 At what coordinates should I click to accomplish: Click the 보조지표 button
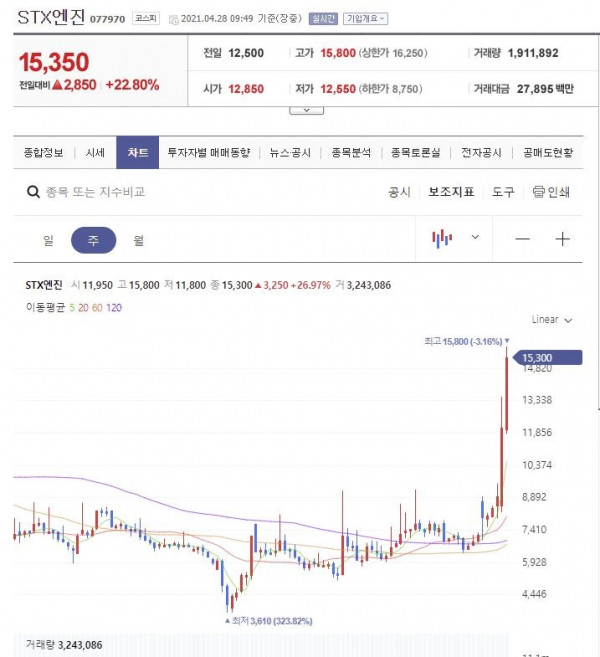click(x=451, y=192)
